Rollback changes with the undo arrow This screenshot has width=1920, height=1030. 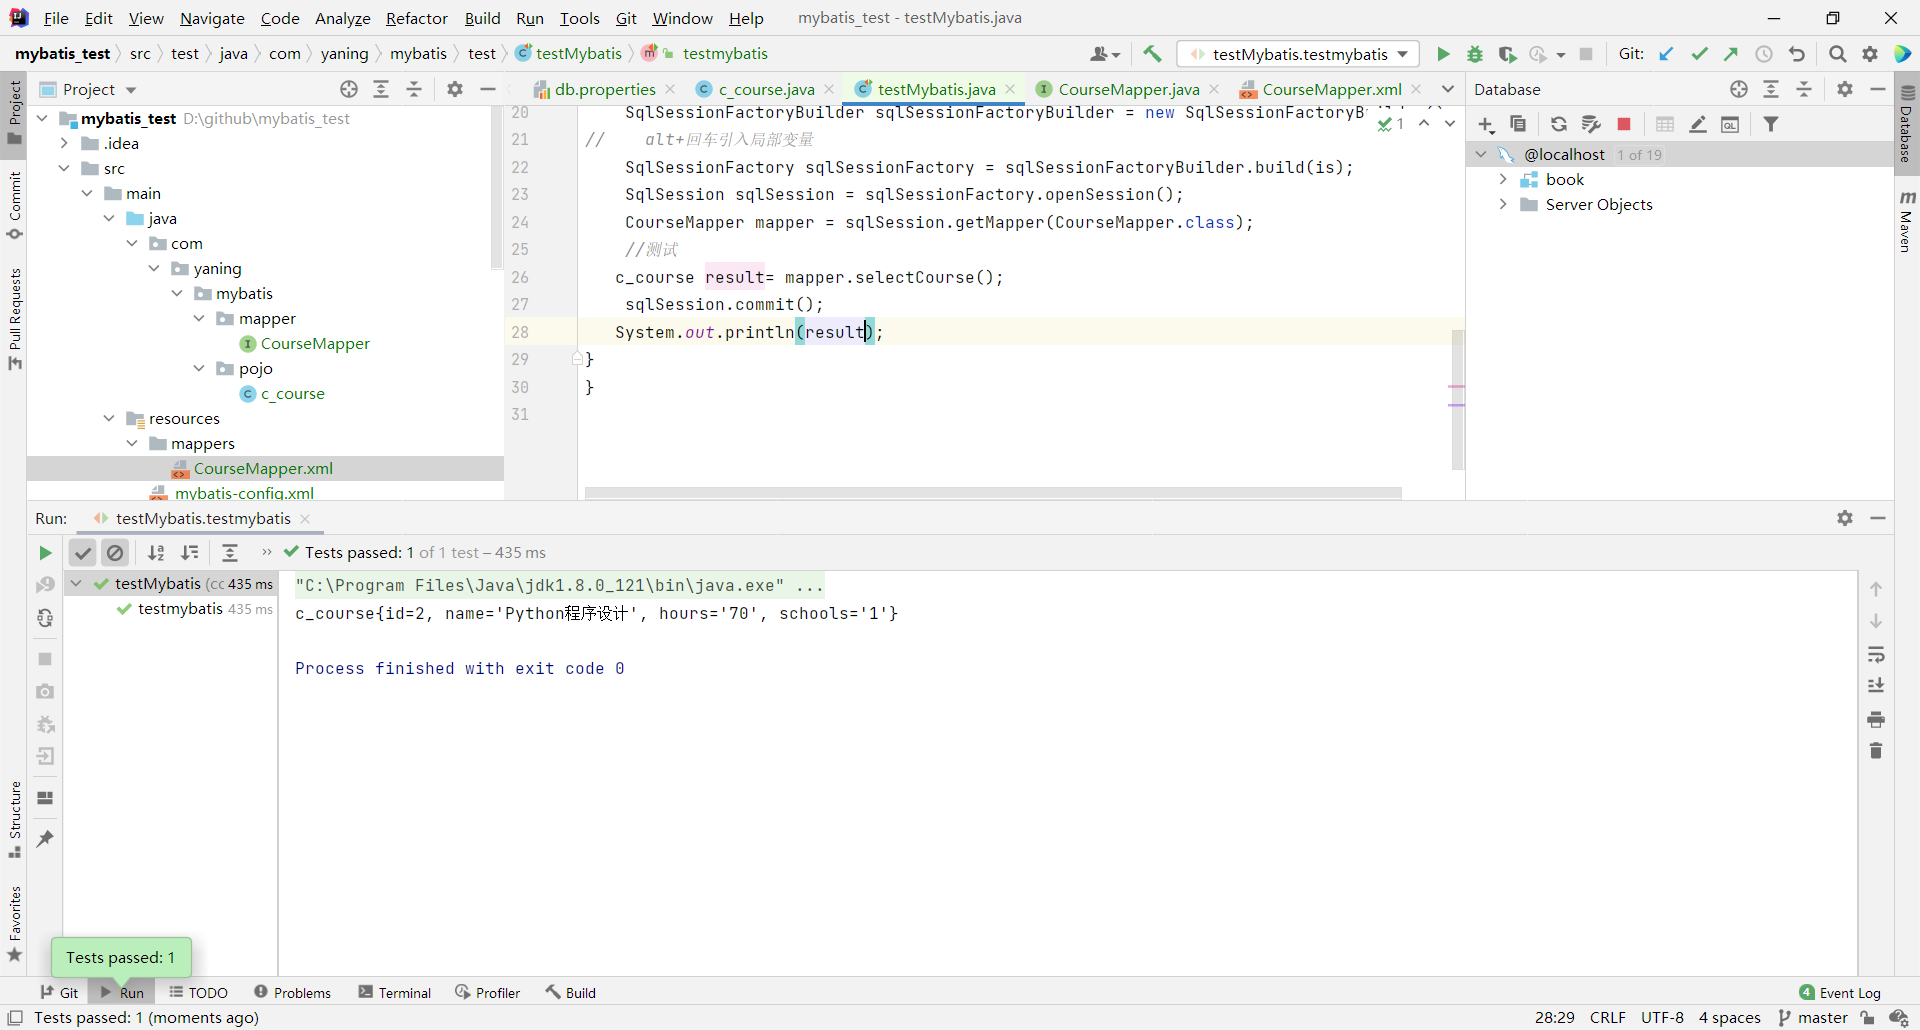(x=1797, y=54)
